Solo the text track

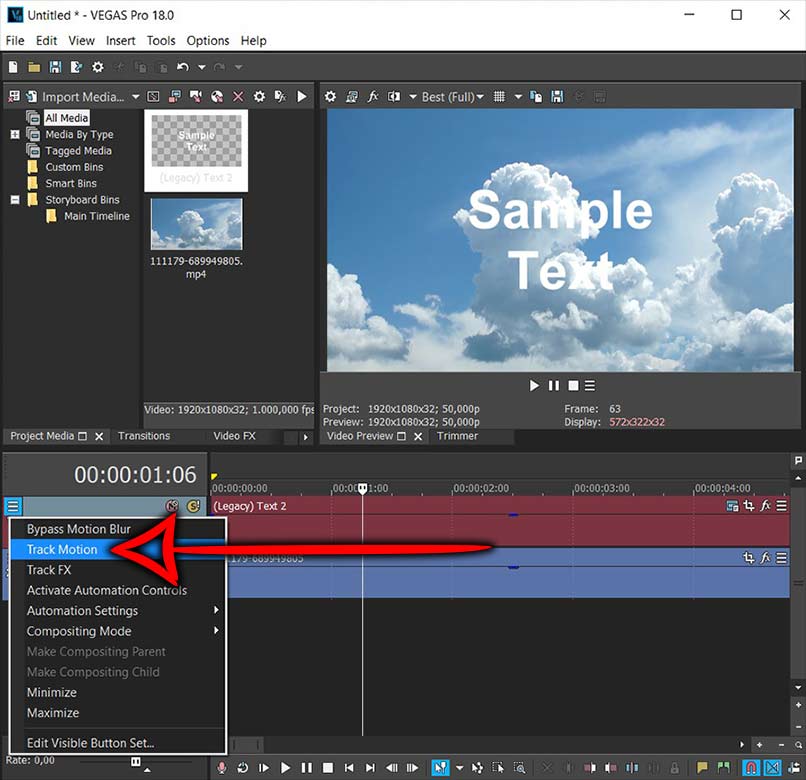193,506
